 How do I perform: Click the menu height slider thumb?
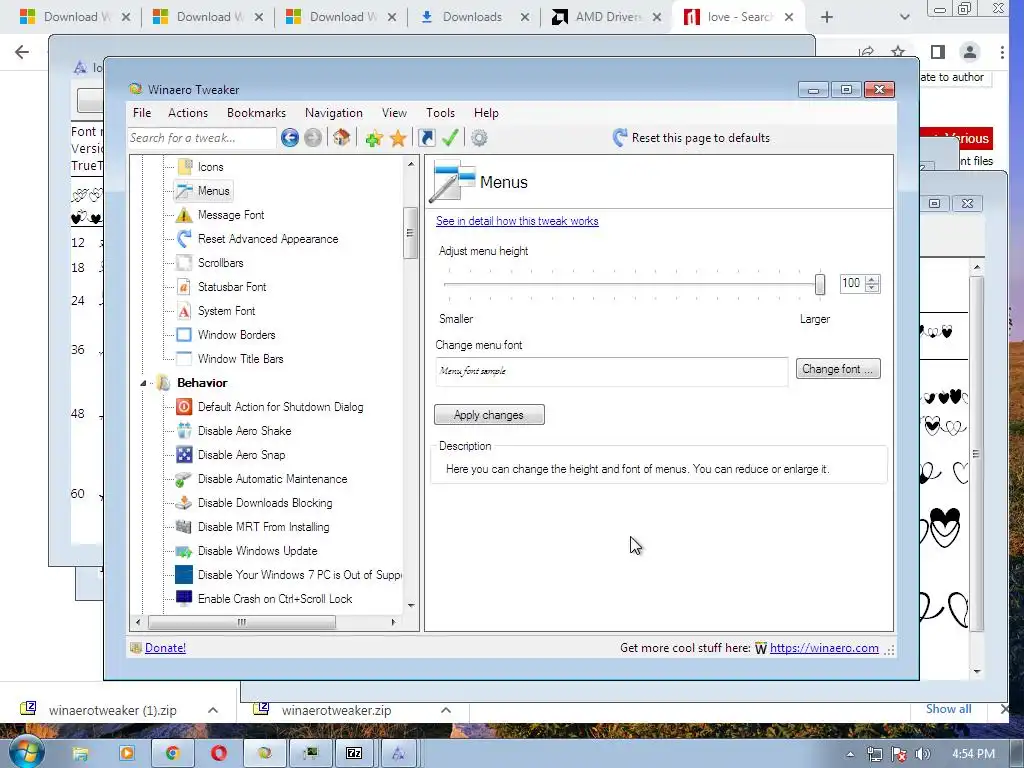coord(820,284)
